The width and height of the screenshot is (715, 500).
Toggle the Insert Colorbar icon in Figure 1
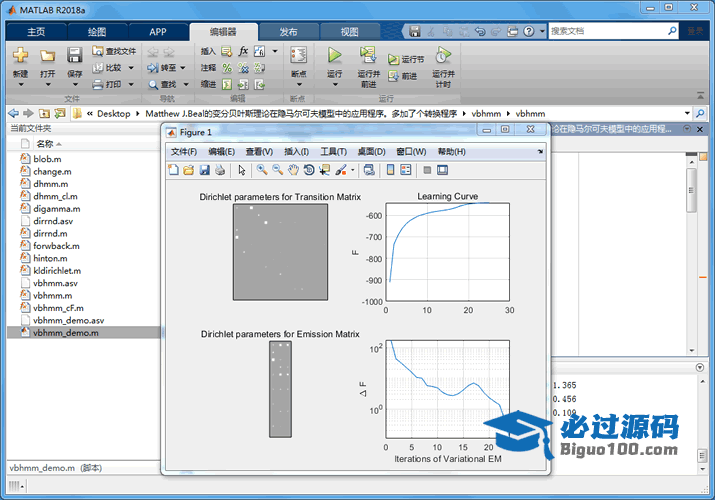390,170
